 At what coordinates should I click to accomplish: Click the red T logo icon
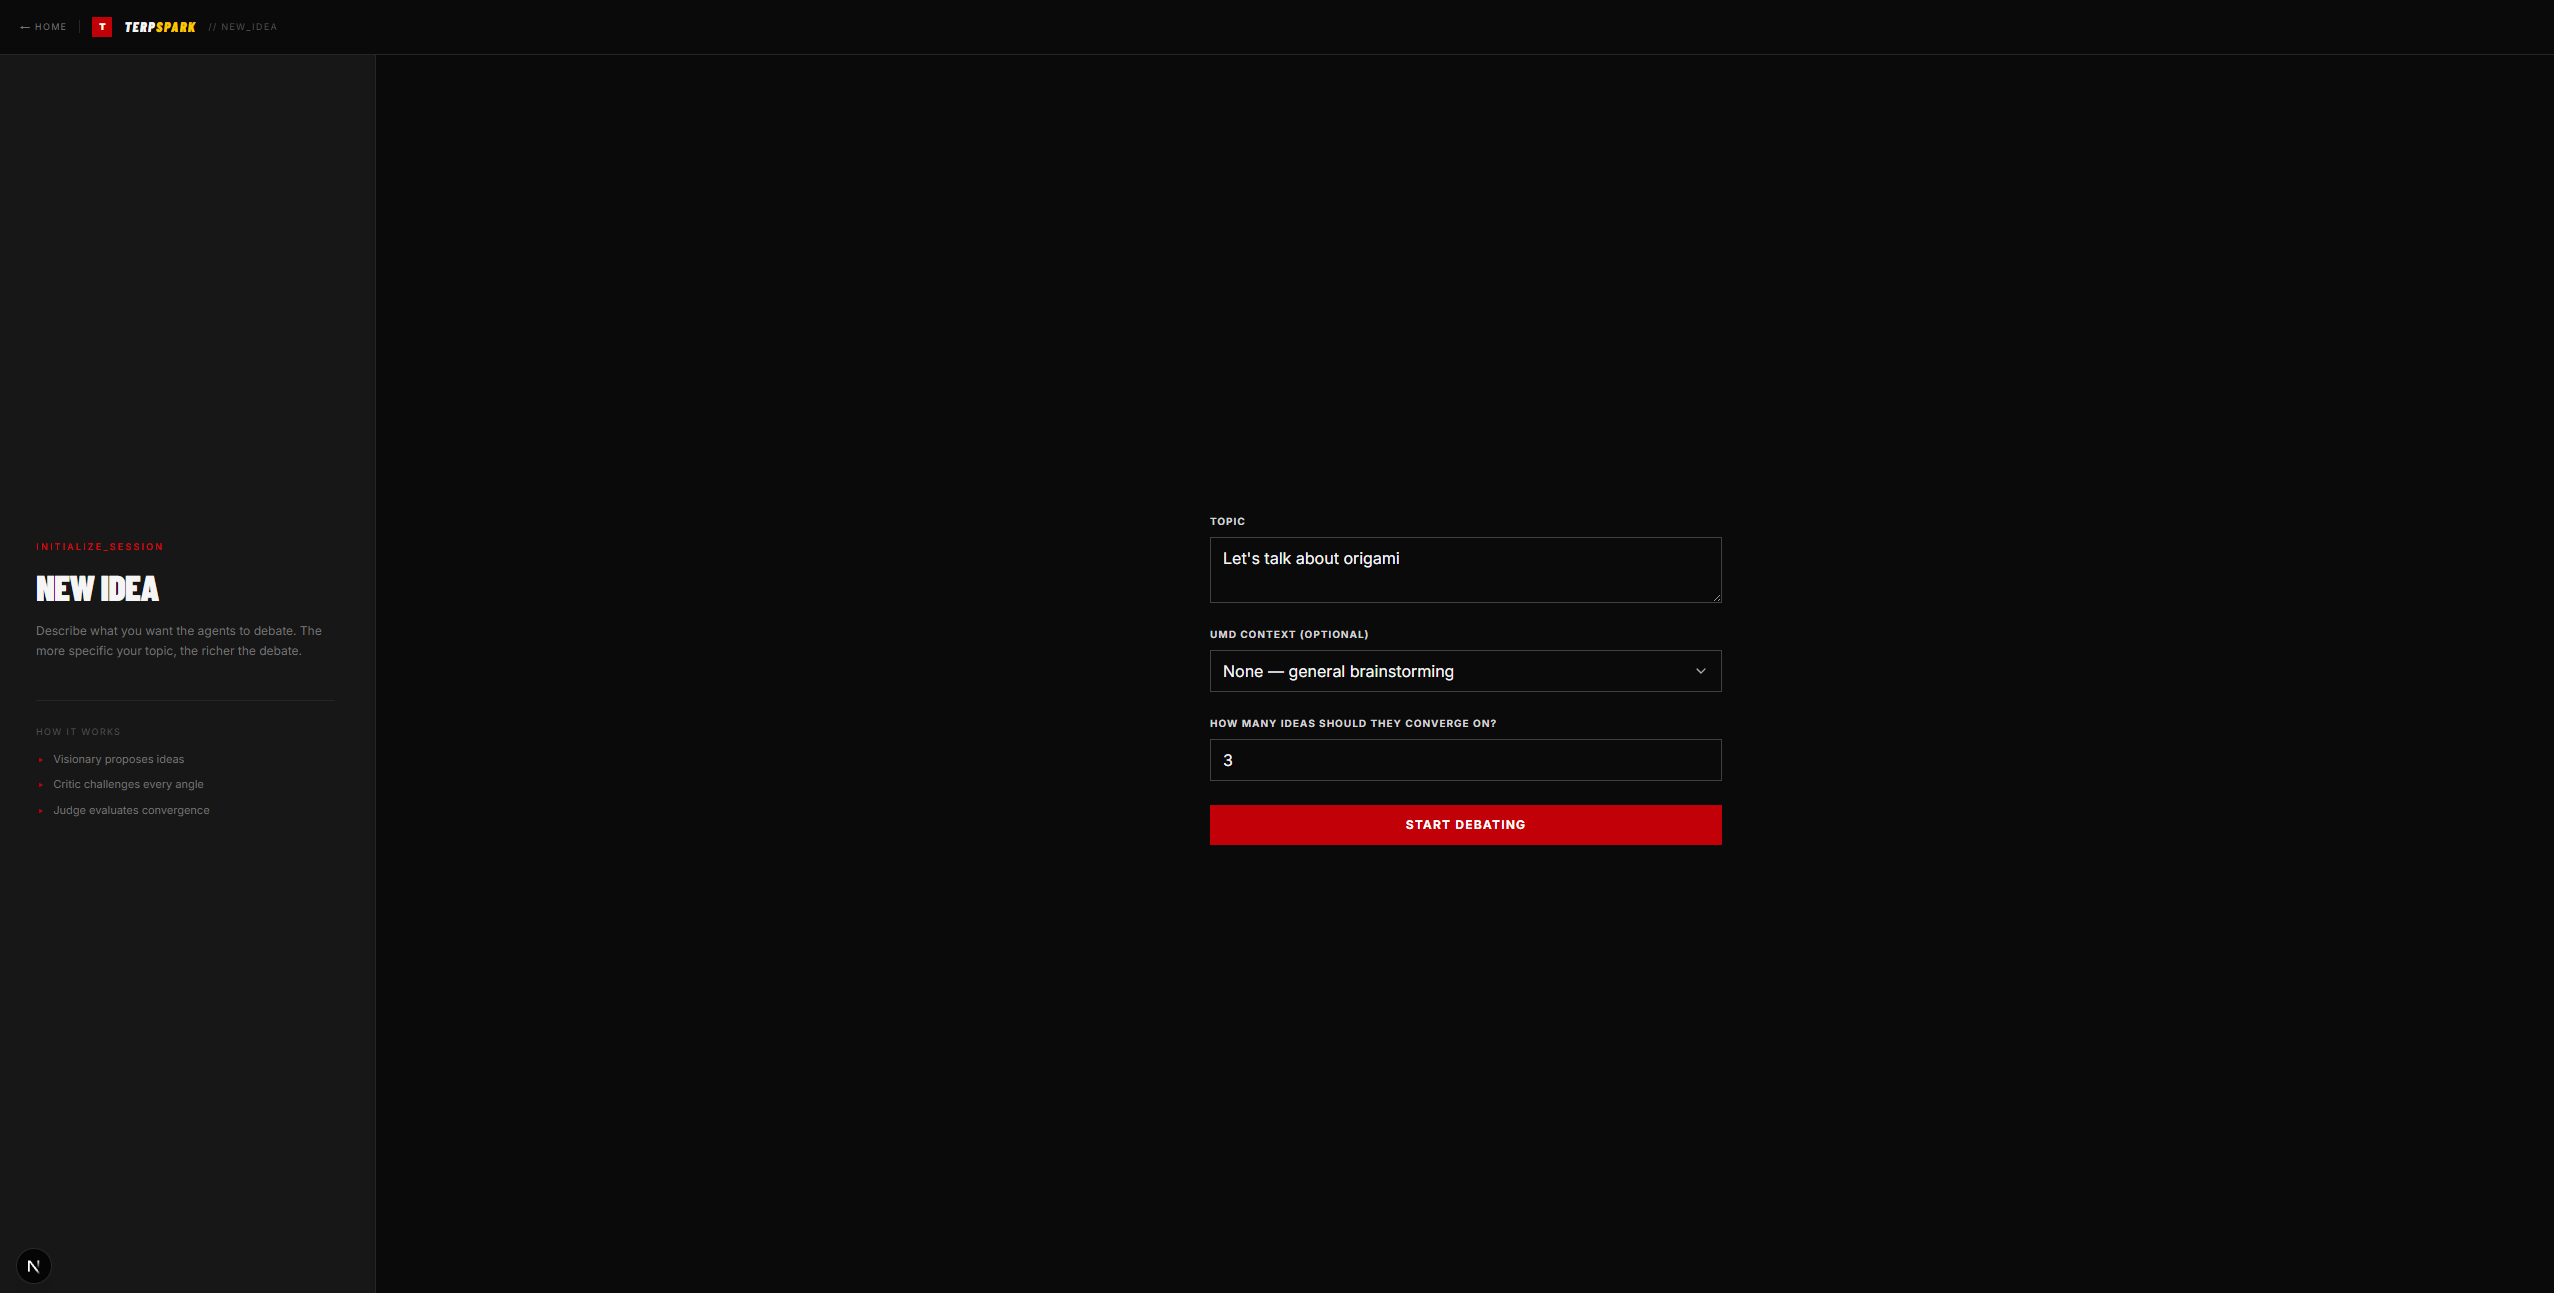coord(102,27)
